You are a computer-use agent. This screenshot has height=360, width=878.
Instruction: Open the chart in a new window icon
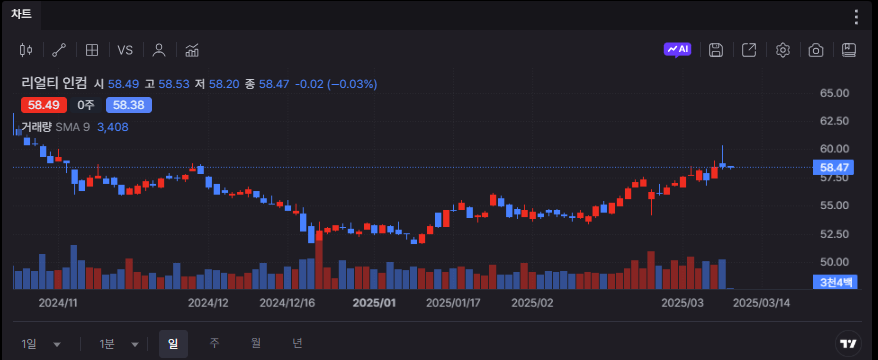tap(749, 50)
